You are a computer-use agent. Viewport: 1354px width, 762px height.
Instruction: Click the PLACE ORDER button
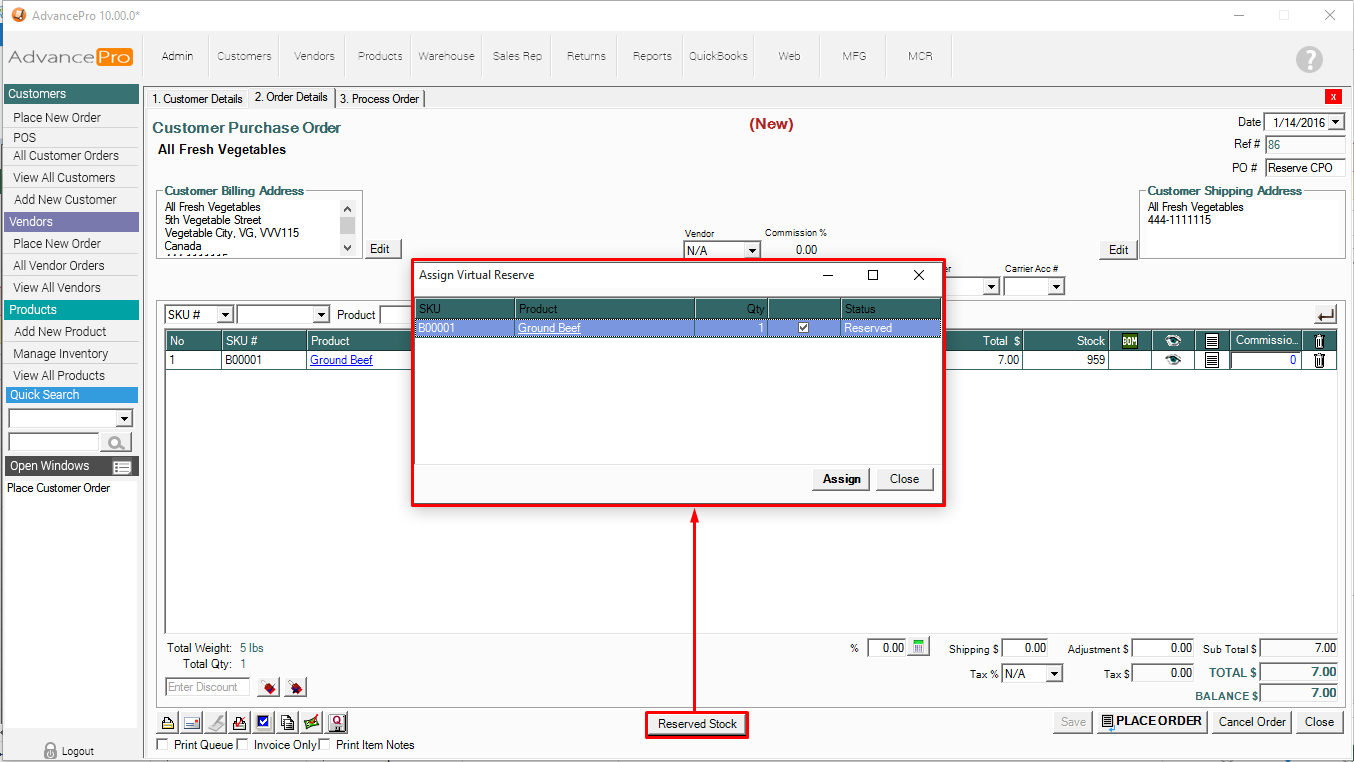tap(1151, 721)
